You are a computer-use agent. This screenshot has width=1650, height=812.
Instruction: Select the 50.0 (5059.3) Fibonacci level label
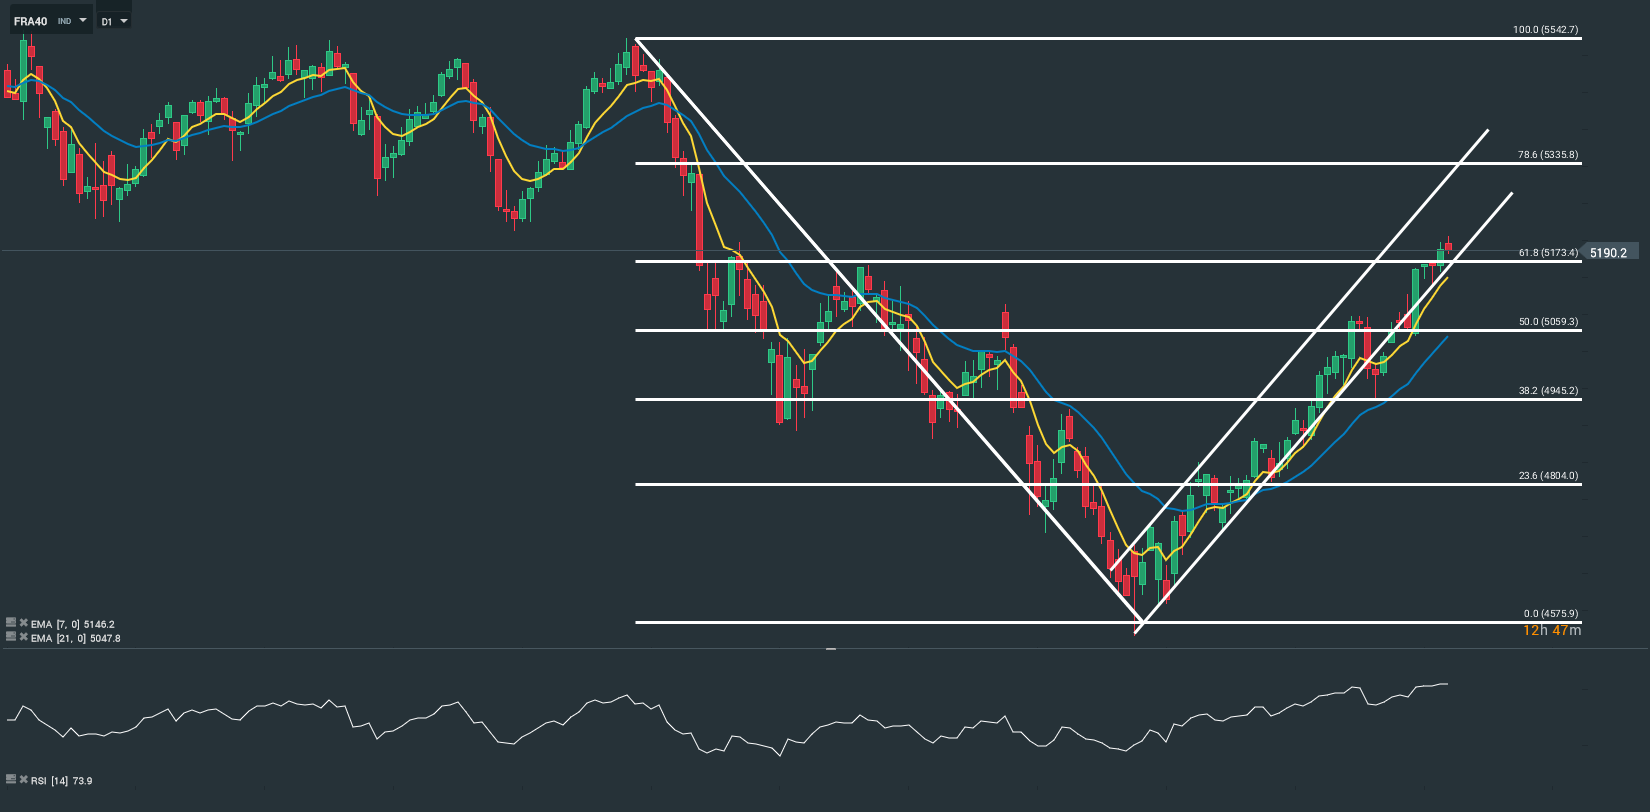coord(1548,322)
